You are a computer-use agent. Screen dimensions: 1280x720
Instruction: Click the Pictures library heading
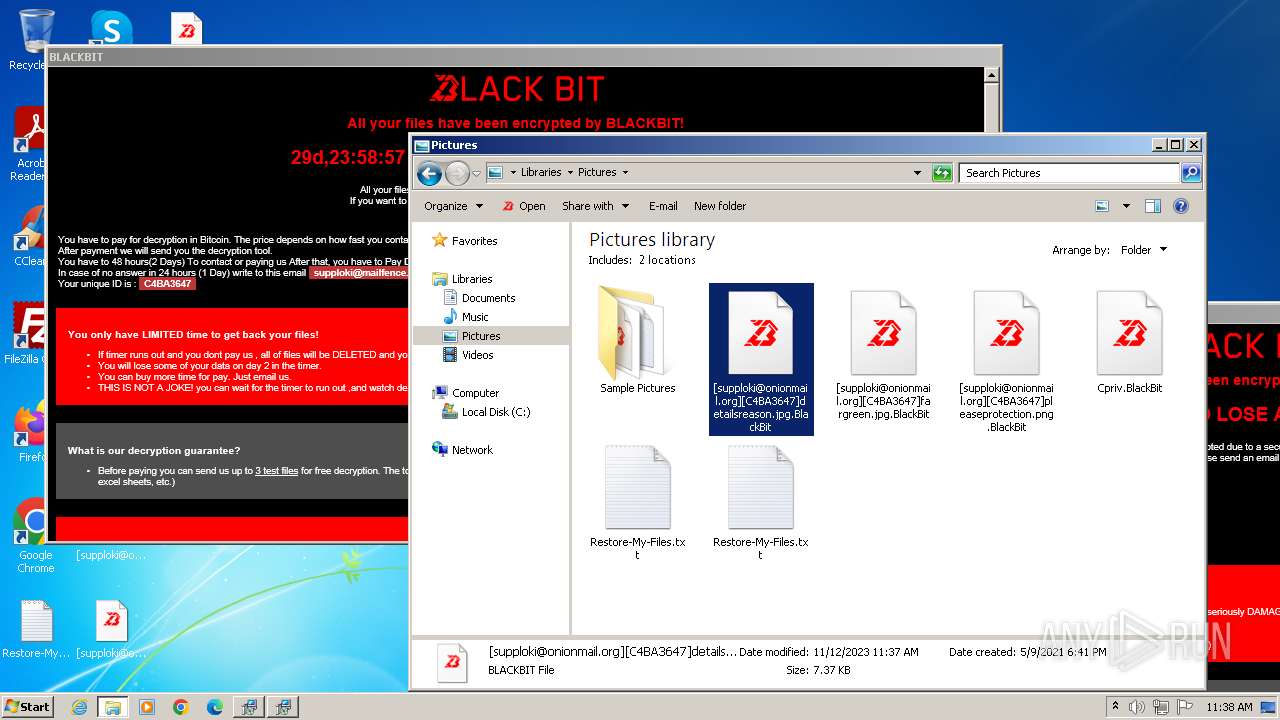tap(652, 240)
